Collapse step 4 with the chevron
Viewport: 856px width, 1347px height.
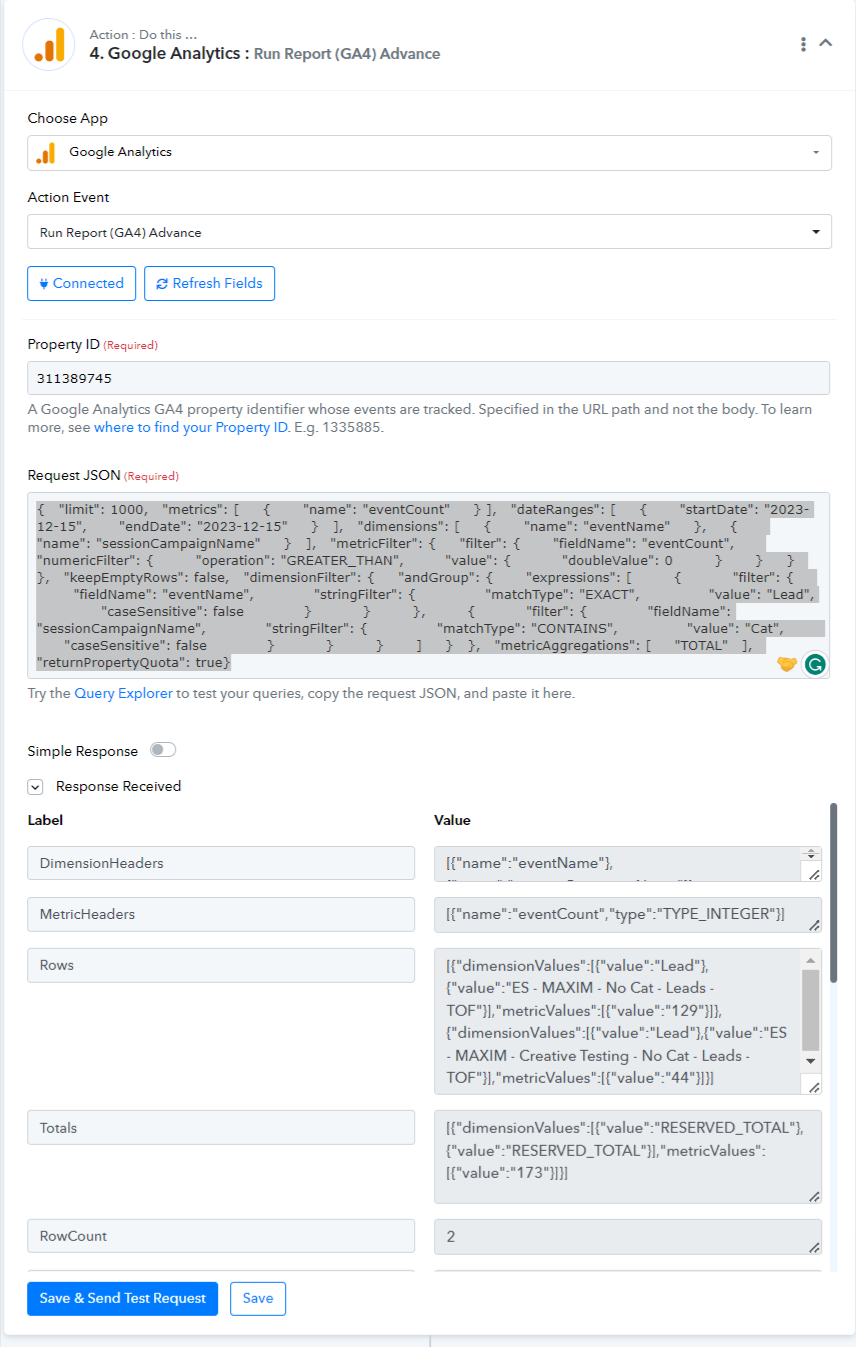coord(826,43)
